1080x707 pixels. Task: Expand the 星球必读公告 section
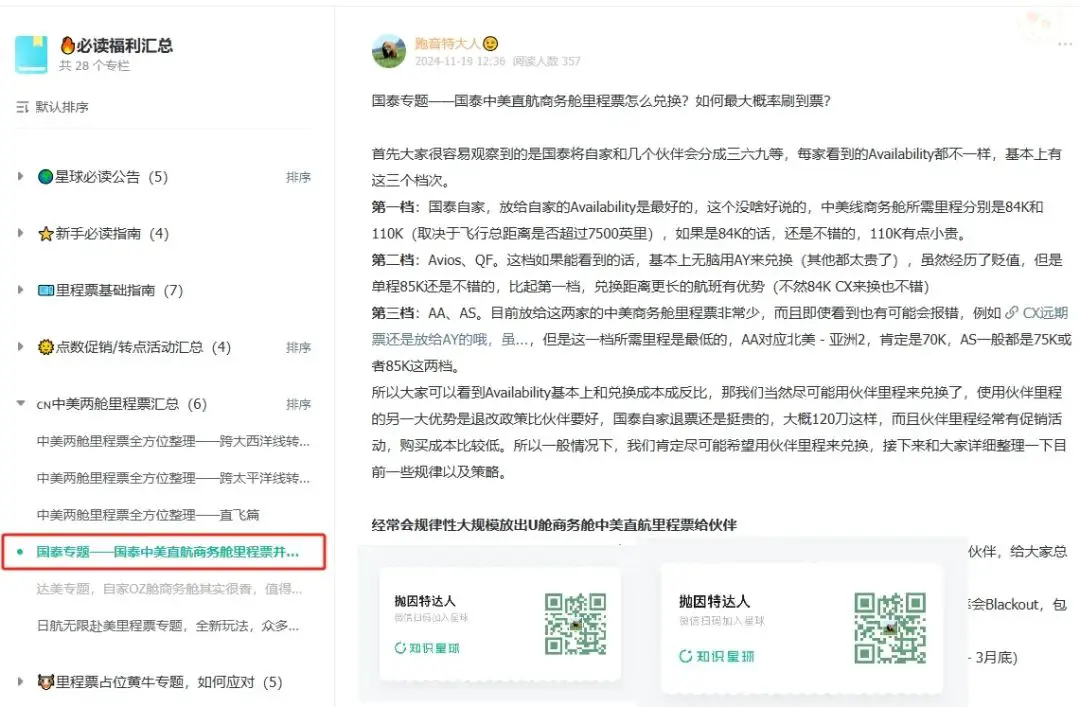pos(19,177)
